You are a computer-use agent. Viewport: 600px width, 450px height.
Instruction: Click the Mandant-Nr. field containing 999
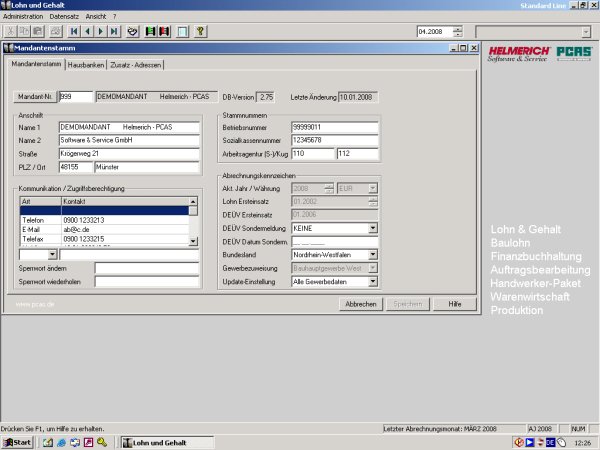click(76, 97)
